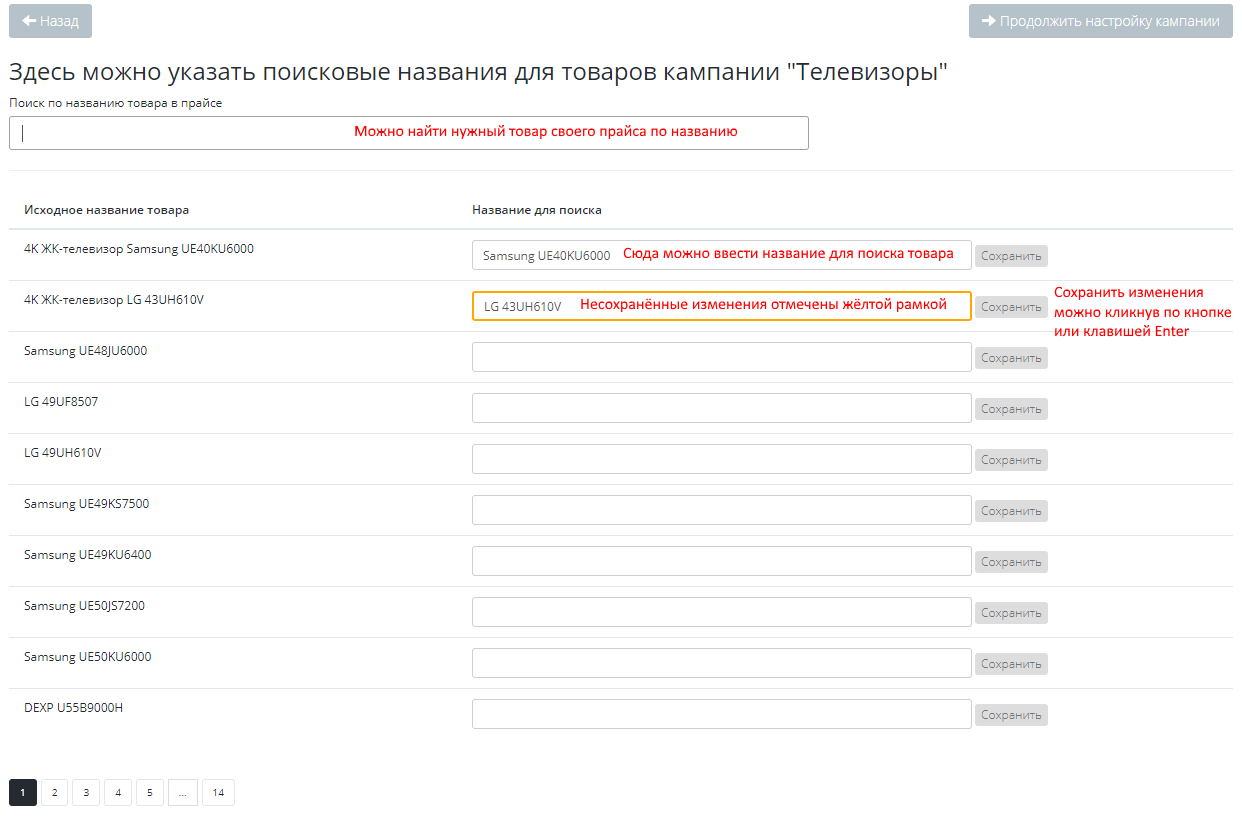The image size is (1242, 826).
Task: Click product name text LG 49UH610V
Action: (63, 453)
